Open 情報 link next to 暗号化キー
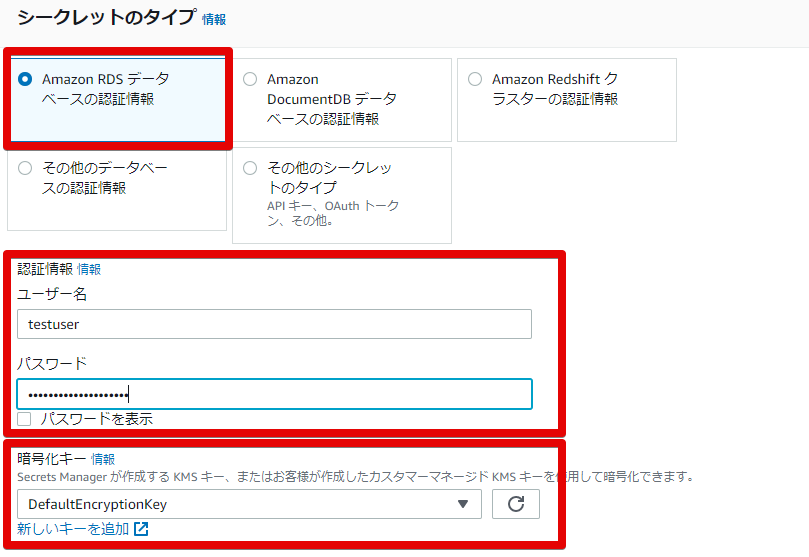 click(103, 459)
